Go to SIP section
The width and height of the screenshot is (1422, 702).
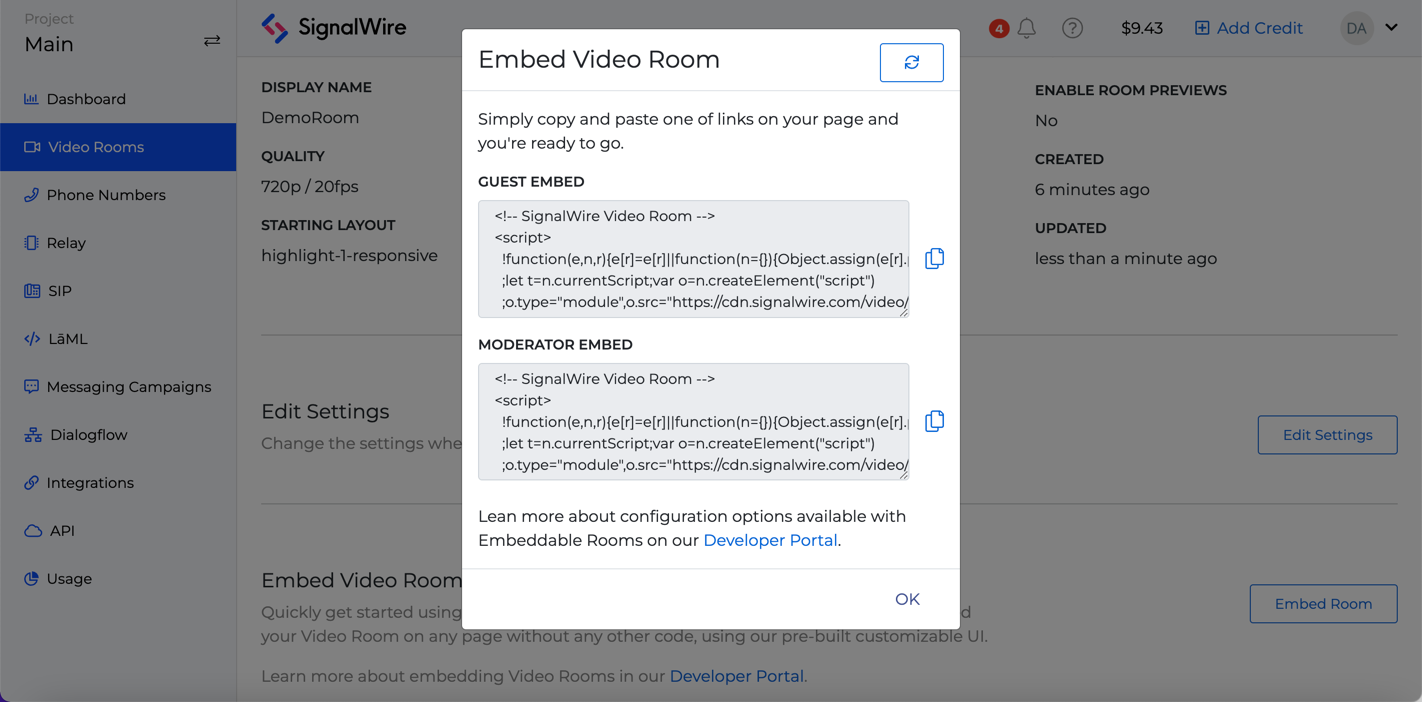pos(118,291)
